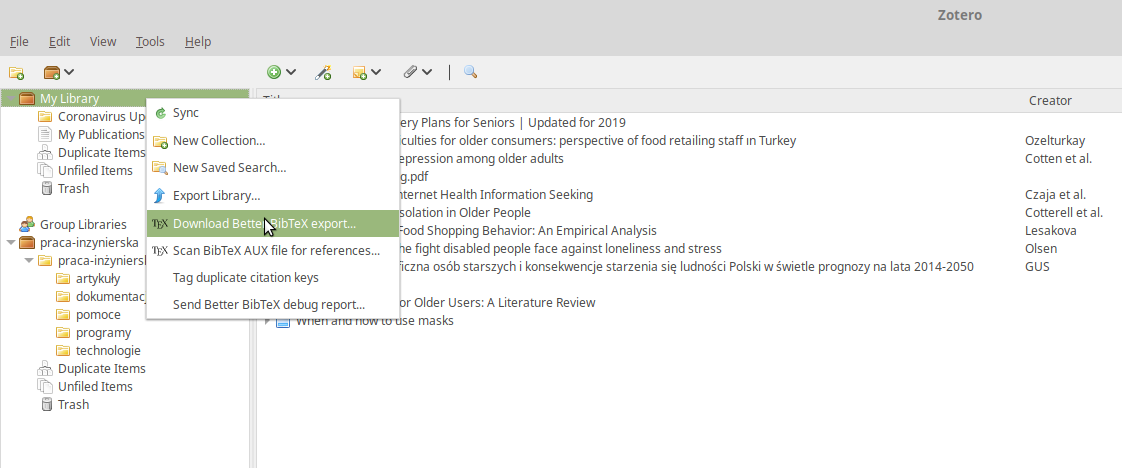Click the Group Libraries header
Screen dimensions: 1122x468
pyautogui.click(x=73, y=224)
